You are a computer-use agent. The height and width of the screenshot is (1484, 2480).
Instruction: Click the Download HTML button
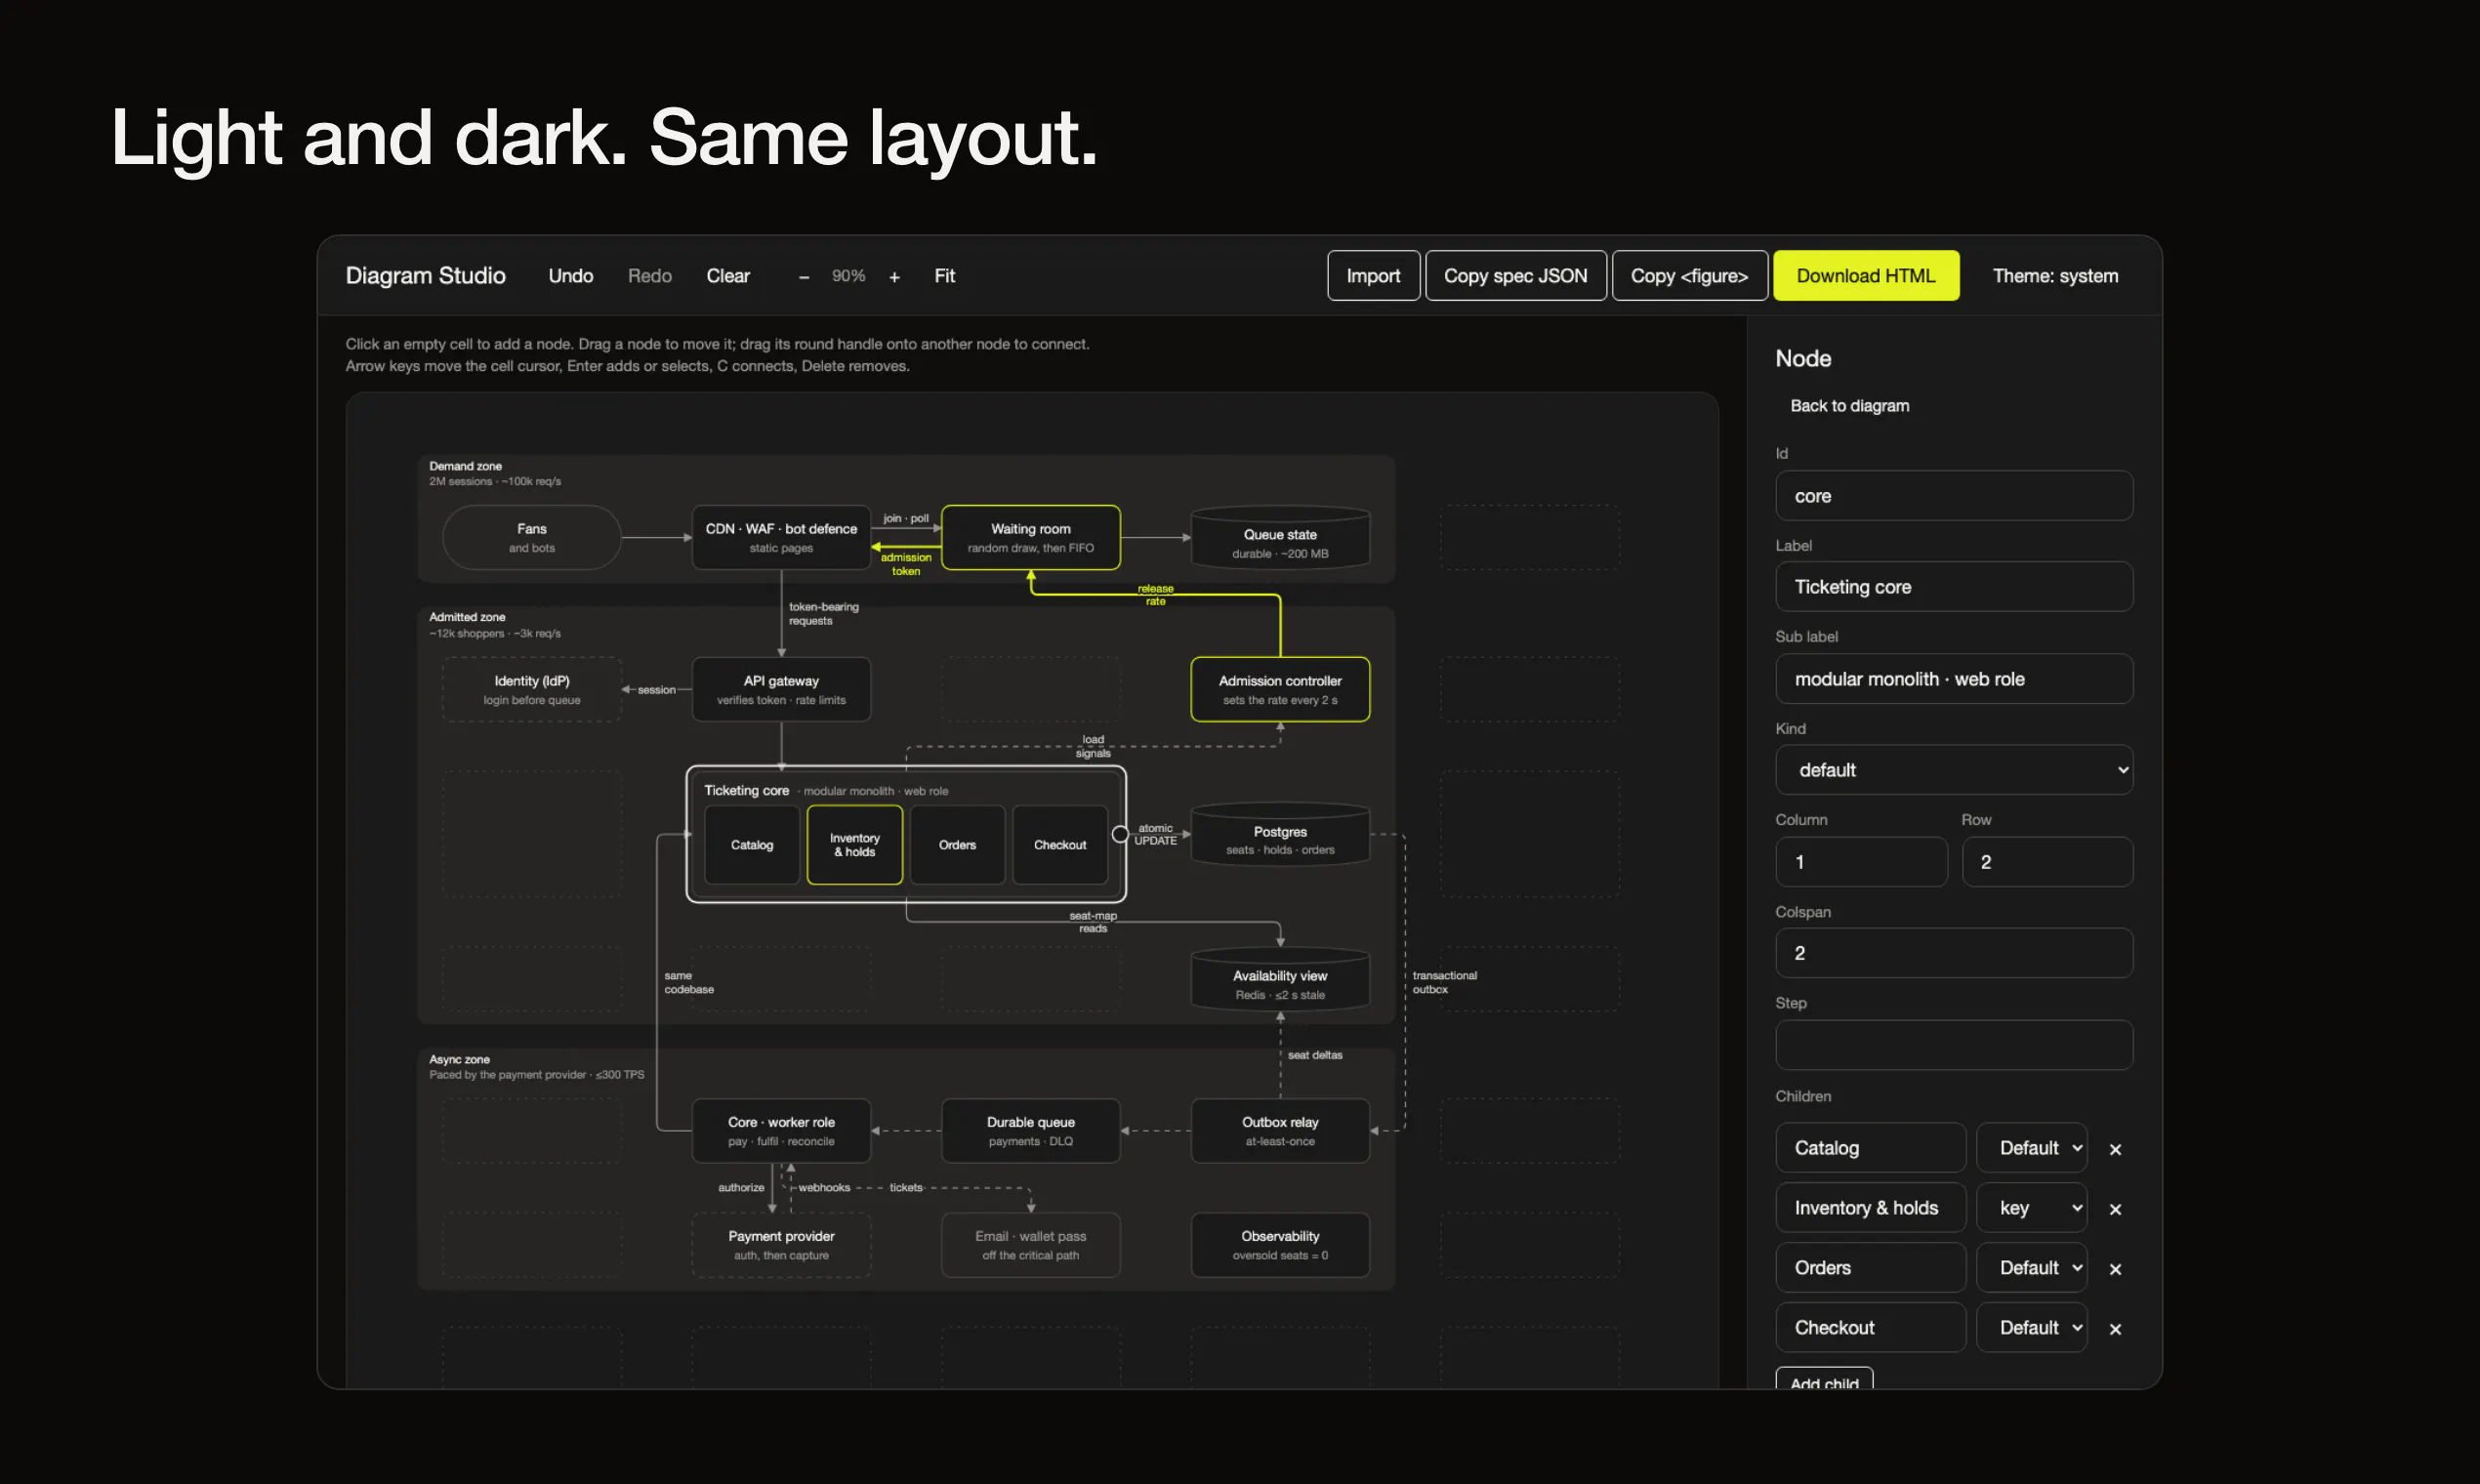point(1866,276)
